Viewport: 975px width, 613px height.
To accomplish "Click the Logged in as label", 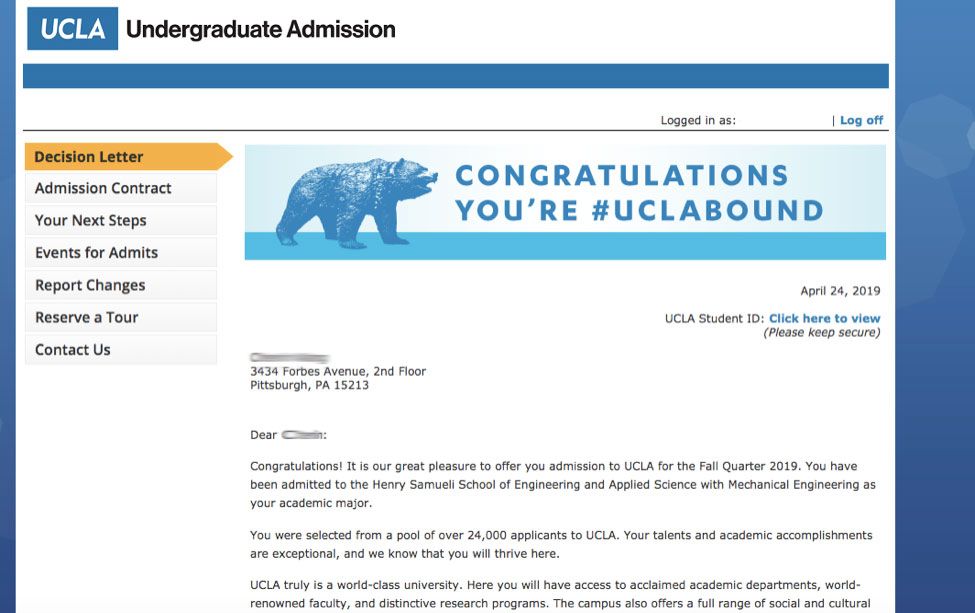I will pyautogui.click(x=698, y=120).
